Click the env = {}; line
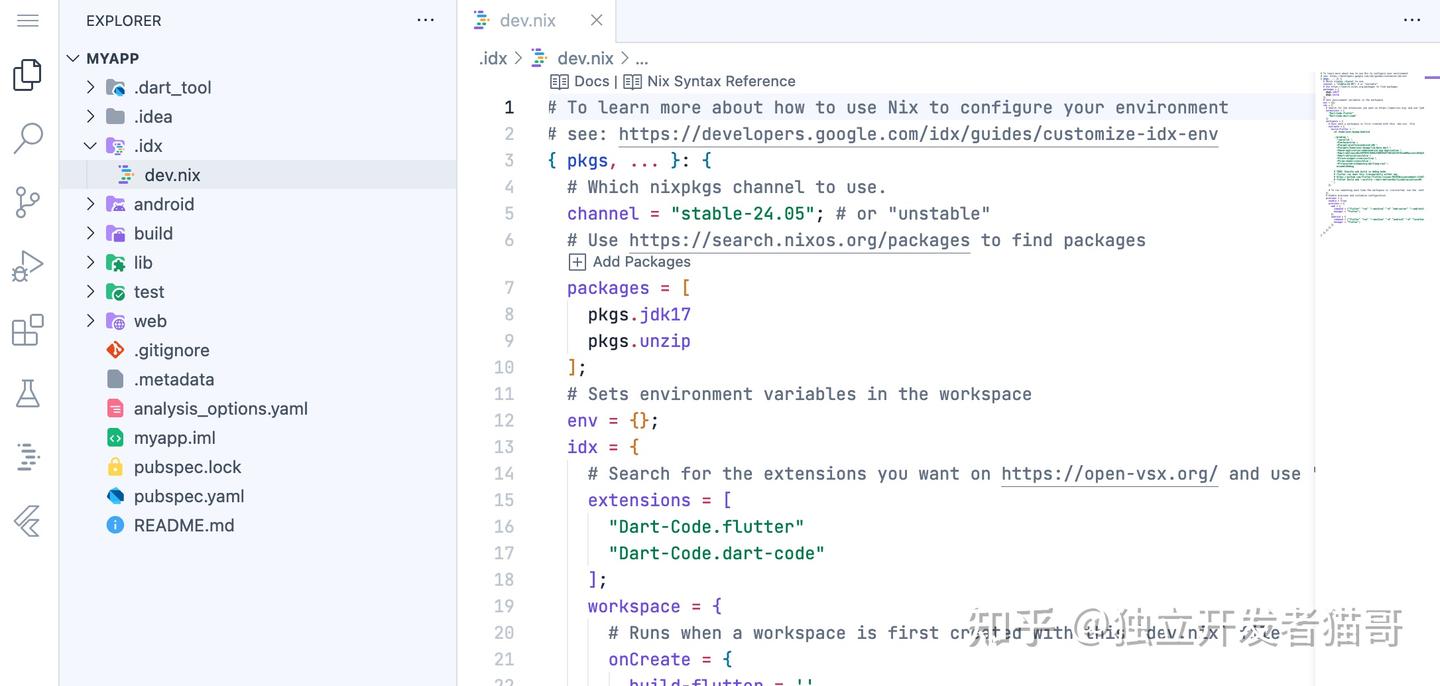Viewport: 1440px width, 686px height. (613, 420)
